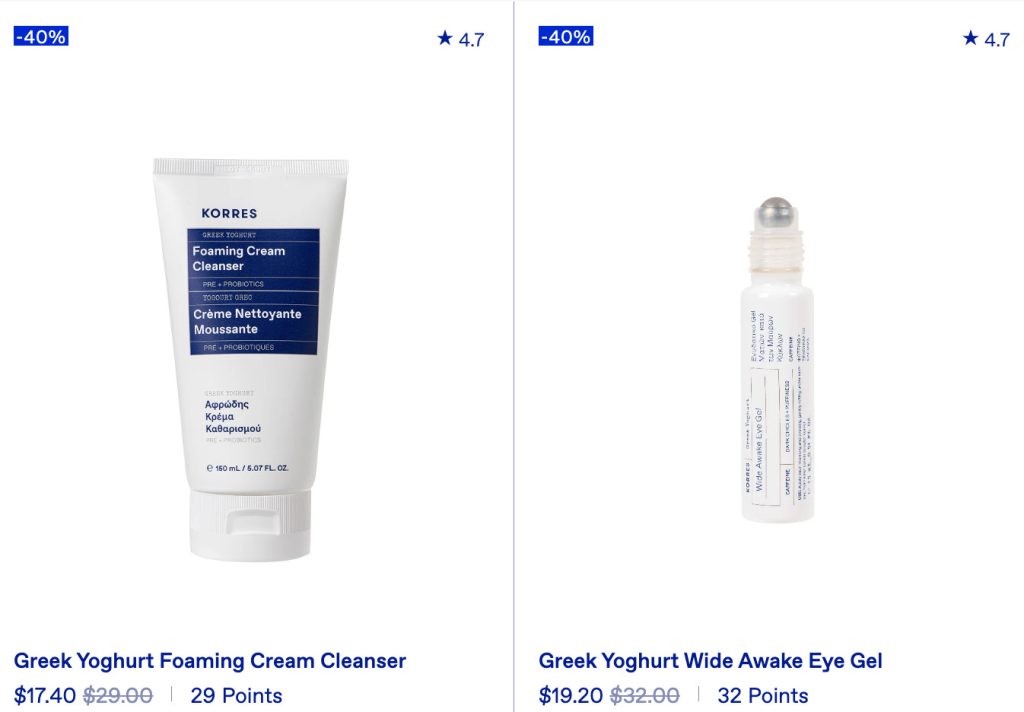Click the star icon on the cleanser card
This screenshot has width=1024, height=712.
(x=445, y=38)
